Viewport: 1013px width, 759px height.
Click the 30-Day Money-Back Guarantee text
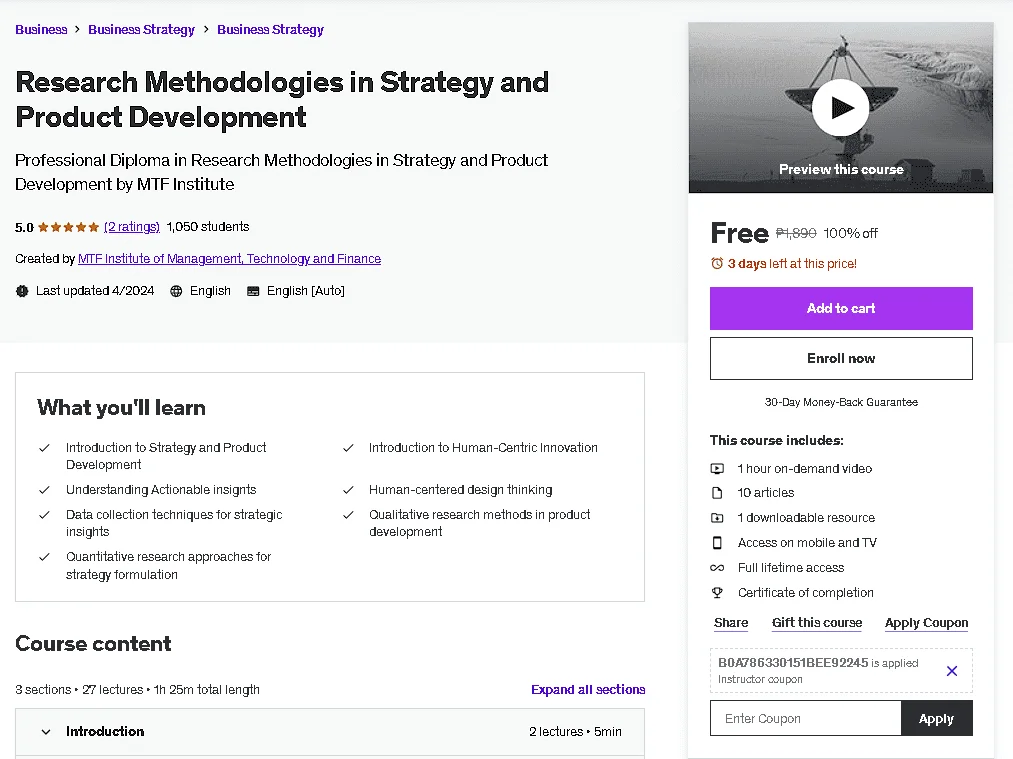(x=841, y=402)
